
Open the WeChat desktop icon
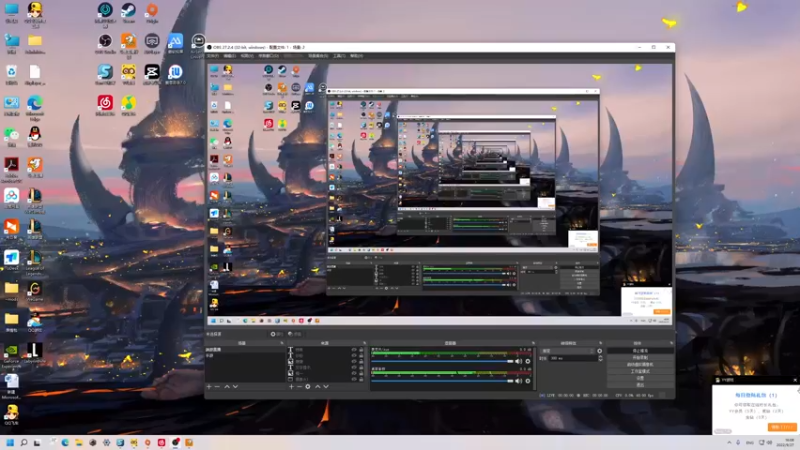coord(11,135)
